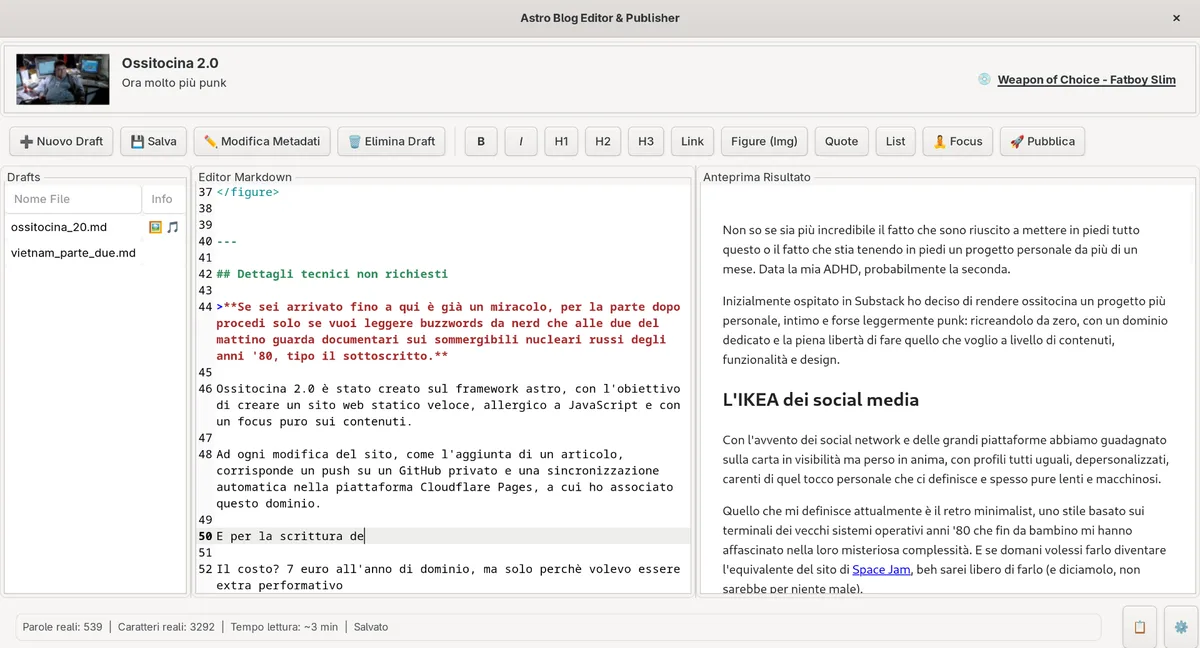Insert a Quote block

click(x=841, y=141)
